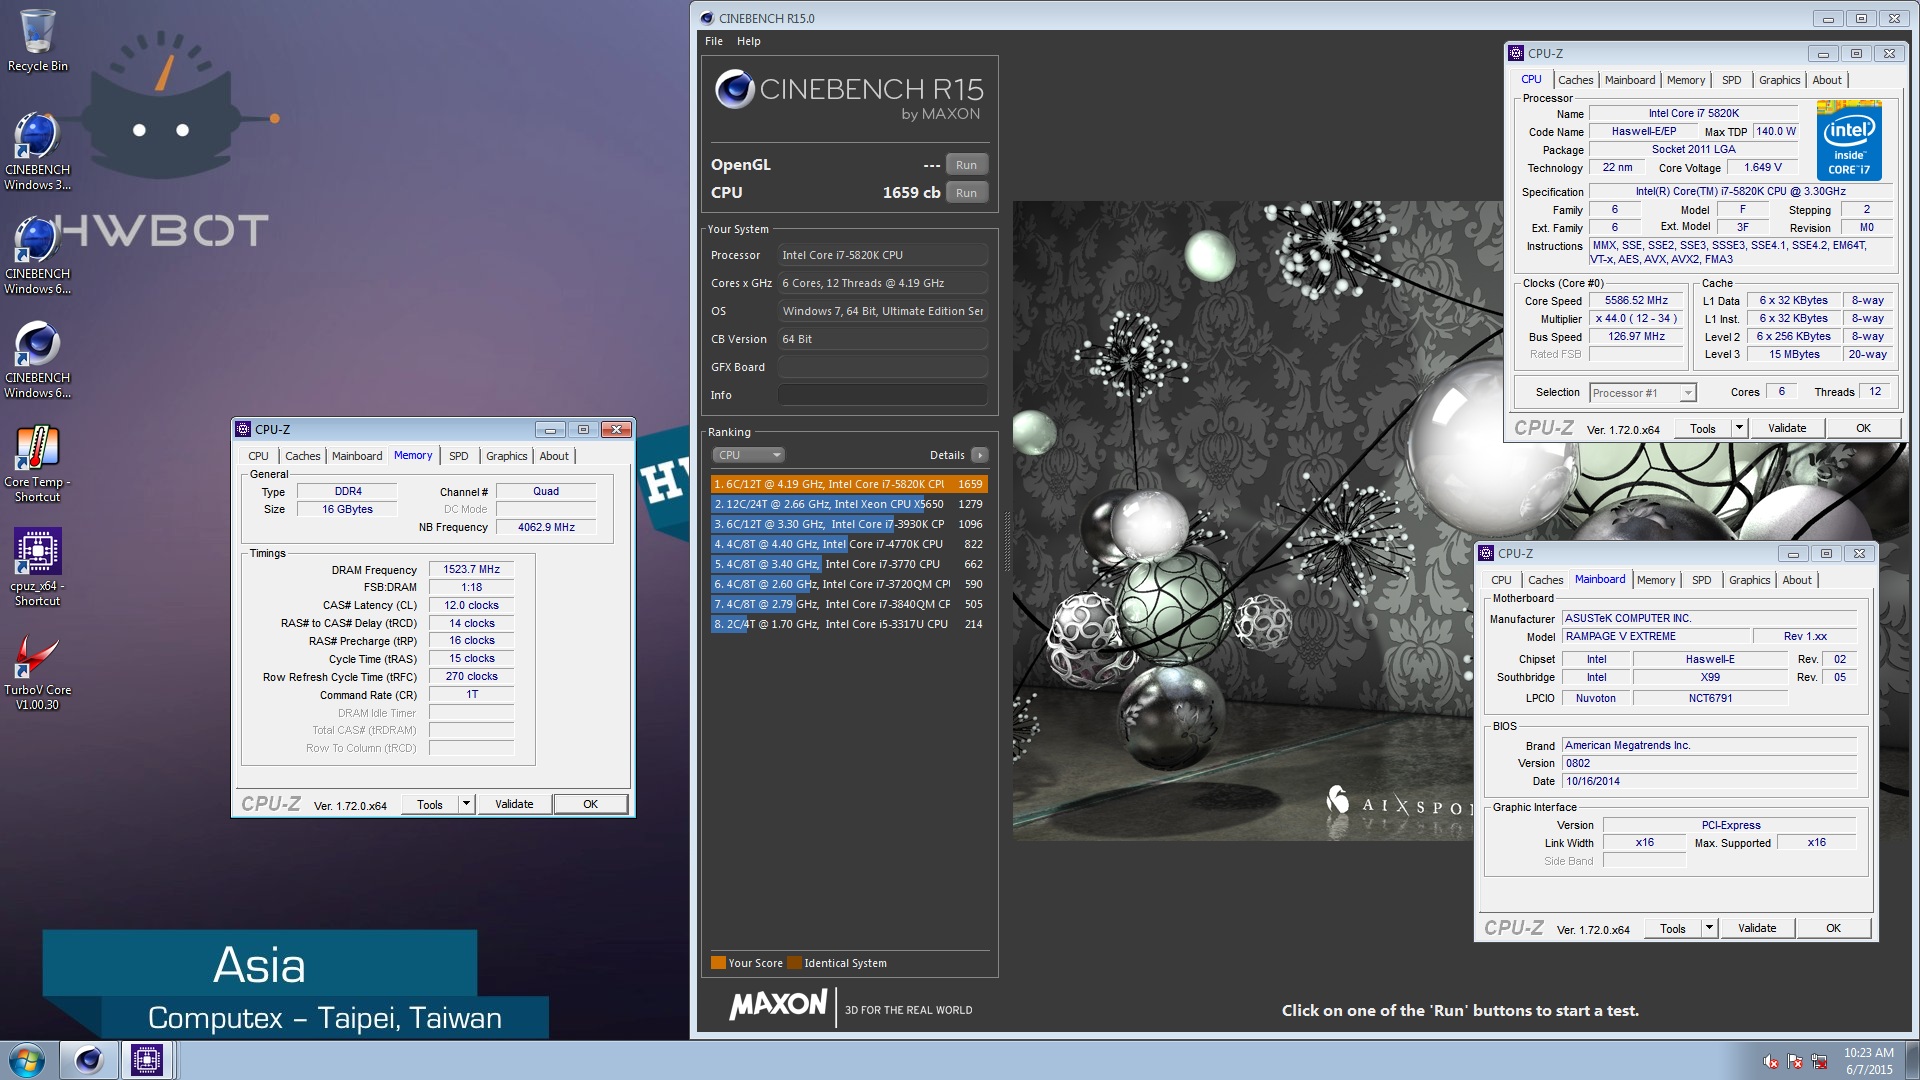The width and height of the screenshot is (1920, 1080).
Task: Open the Recycle Bin desktop icon
Action: [37, 40]
